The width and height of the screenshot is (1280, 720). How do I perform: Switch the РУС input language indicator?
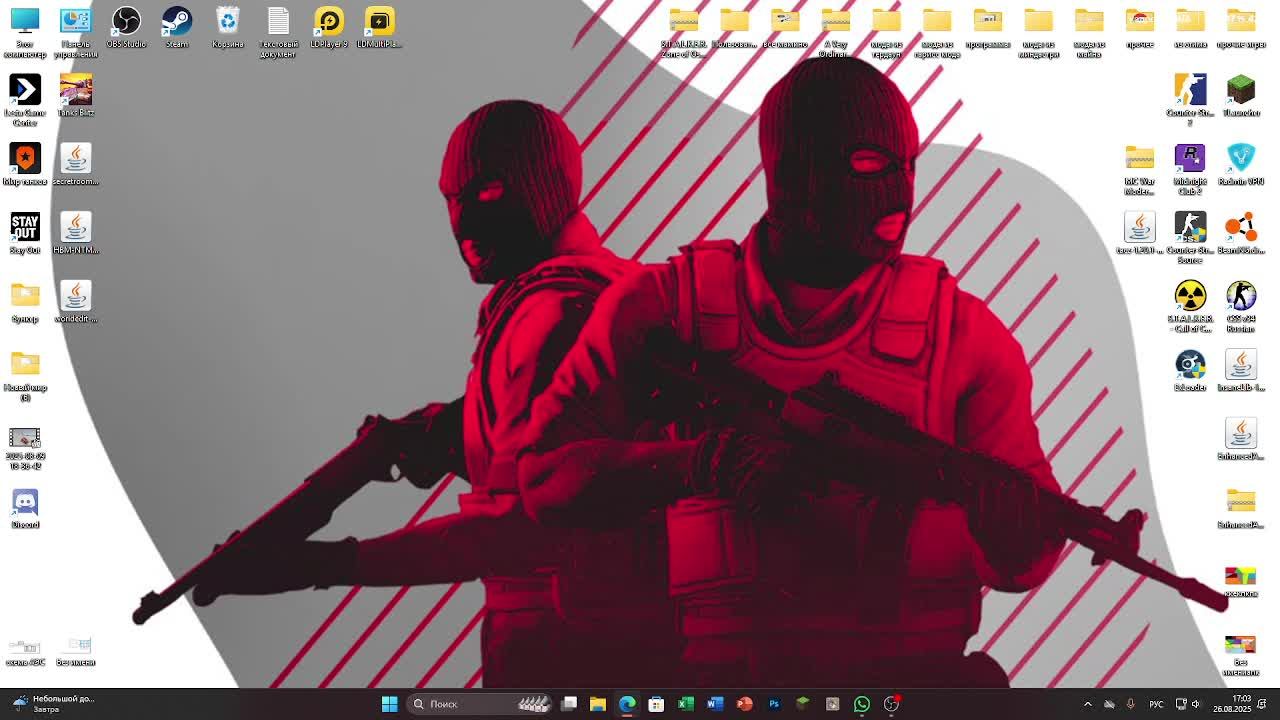1156,704
